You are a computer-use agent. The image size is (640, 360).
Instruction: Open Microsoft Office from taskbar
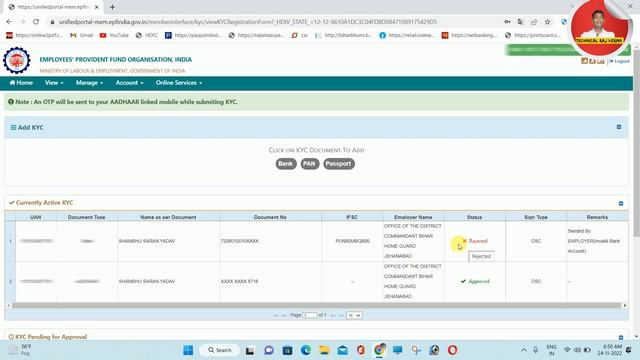pyautogui.click(x=361, y=350)
